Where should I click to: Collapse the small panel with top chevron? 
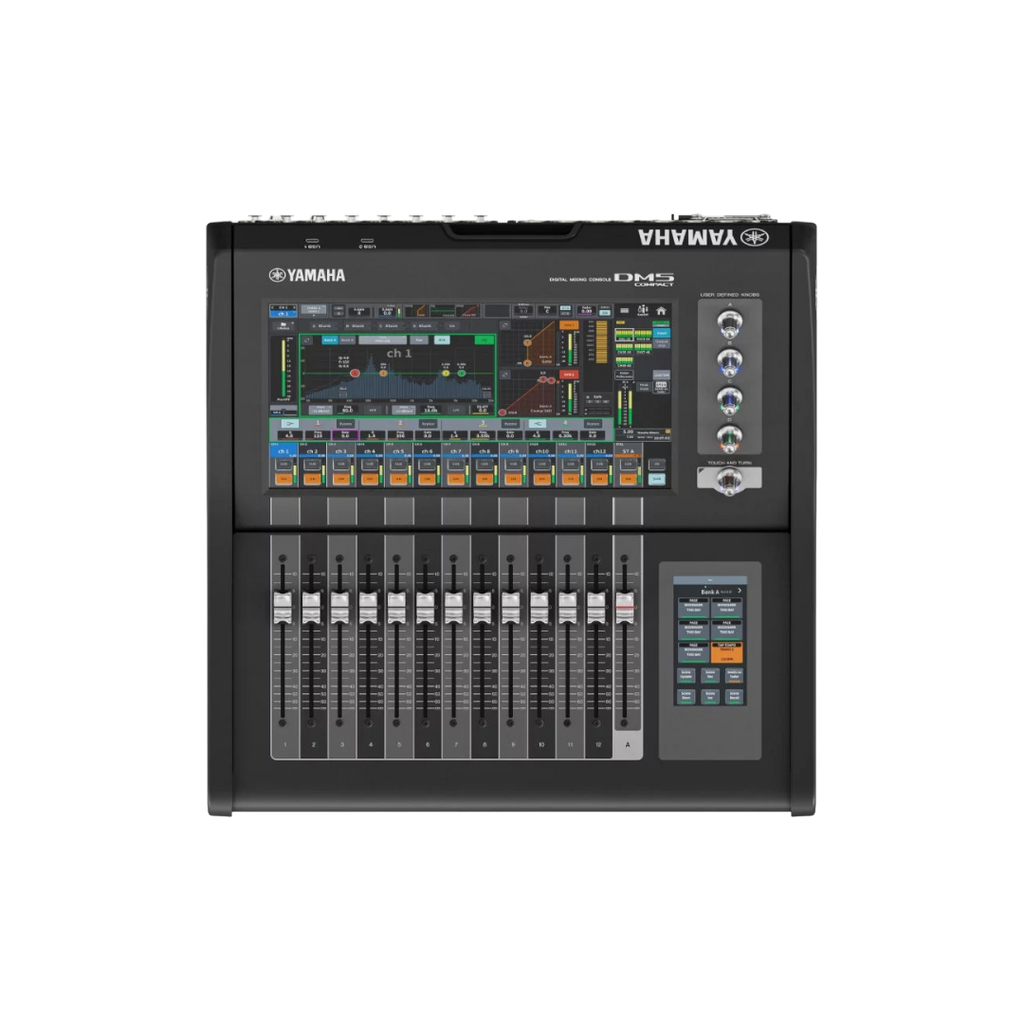710,580
